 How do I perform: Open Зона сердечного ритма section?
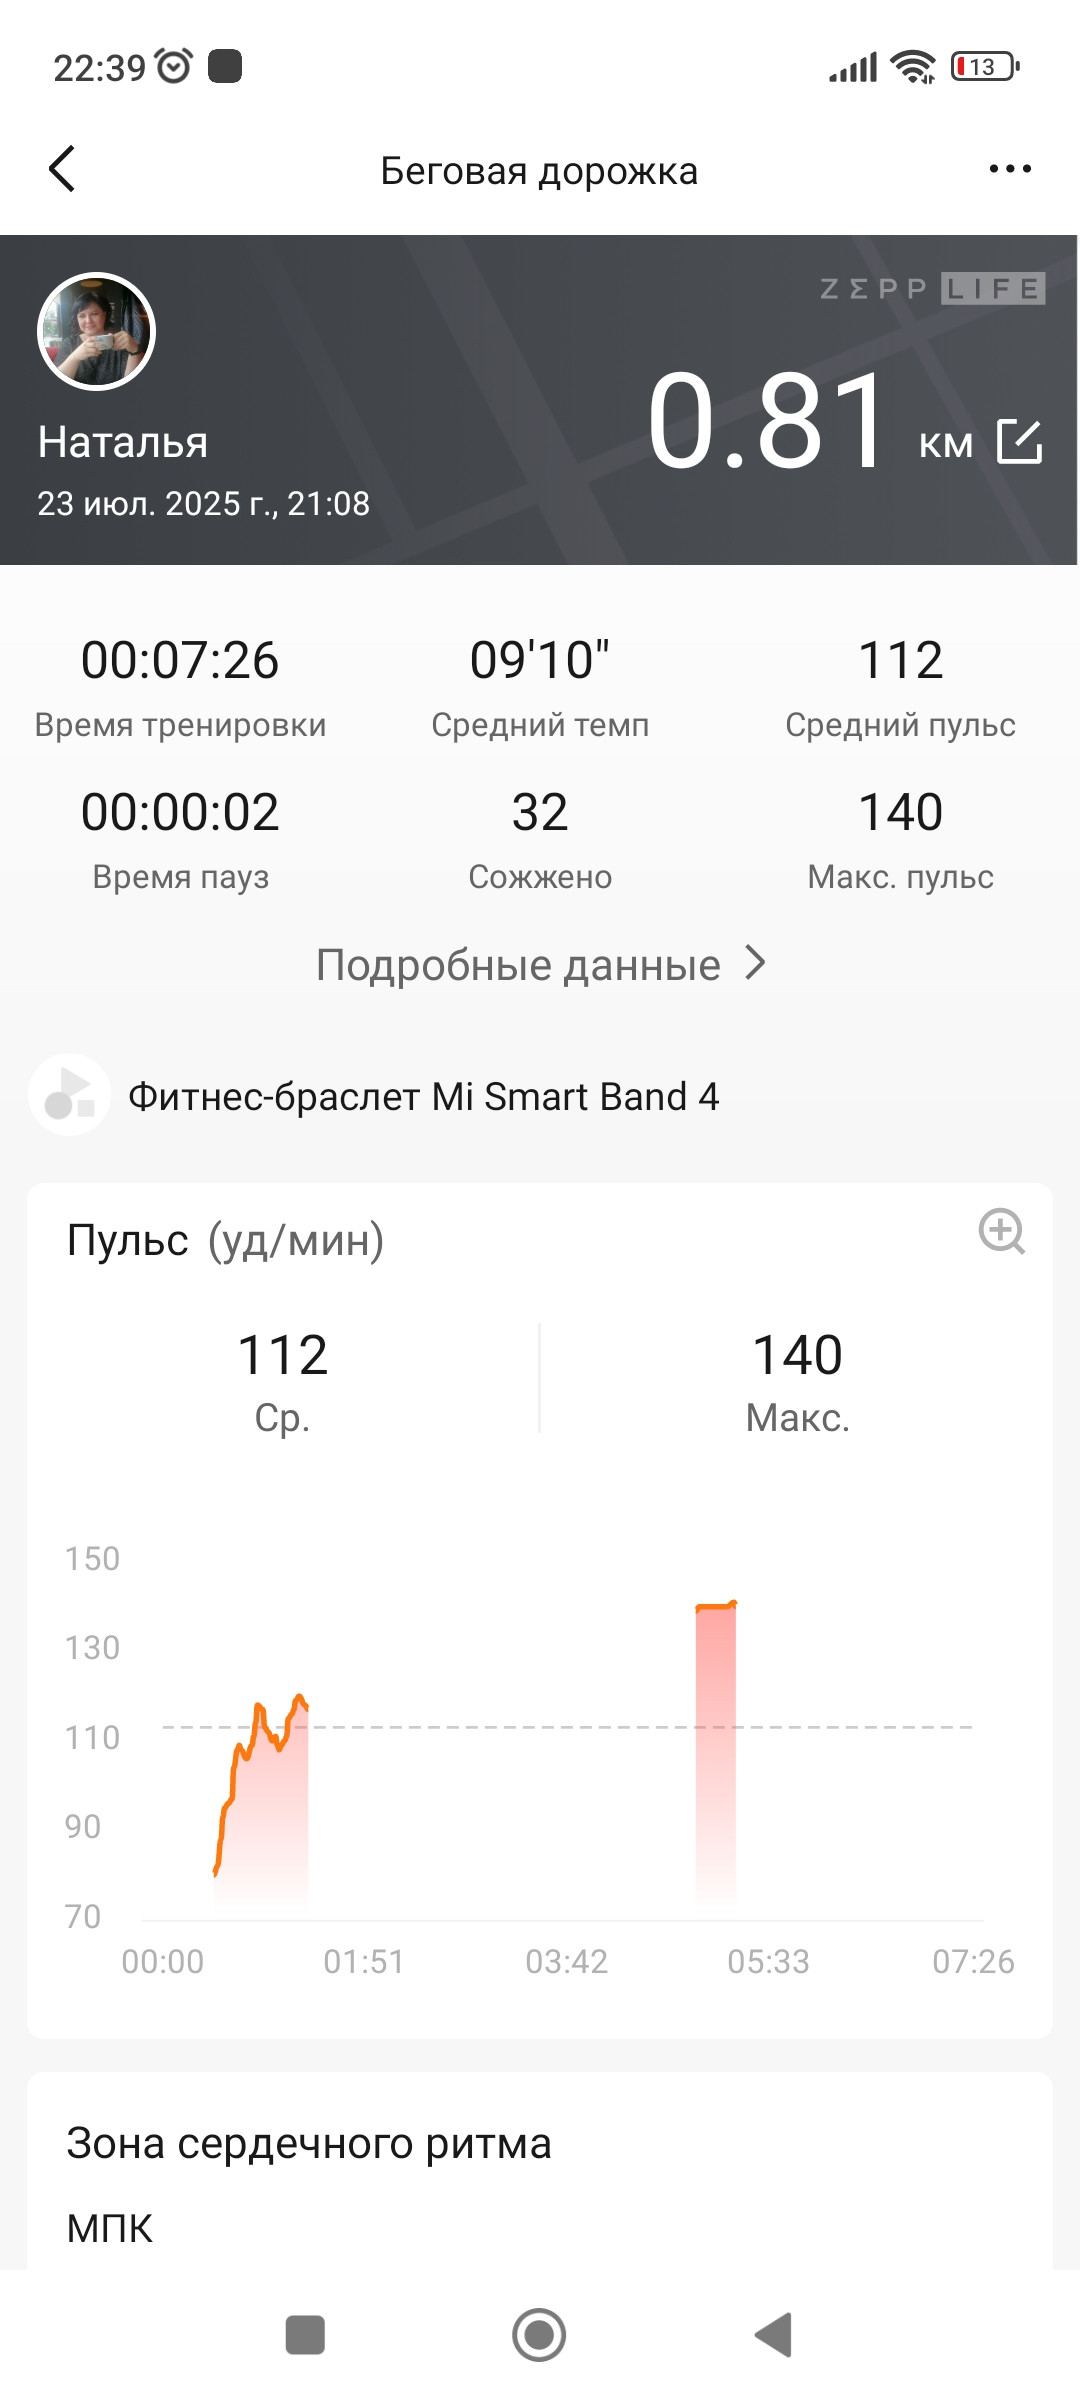tap(309, 2143)
